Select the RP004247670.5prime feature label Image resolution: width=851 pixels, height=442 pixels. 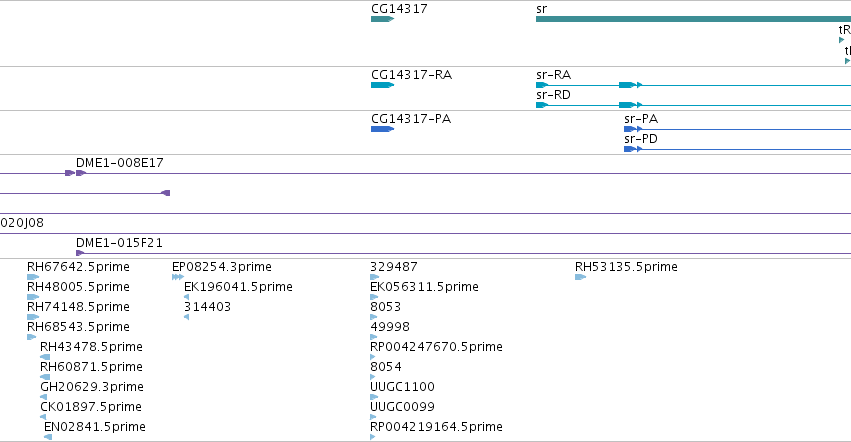tap(436, 346)
